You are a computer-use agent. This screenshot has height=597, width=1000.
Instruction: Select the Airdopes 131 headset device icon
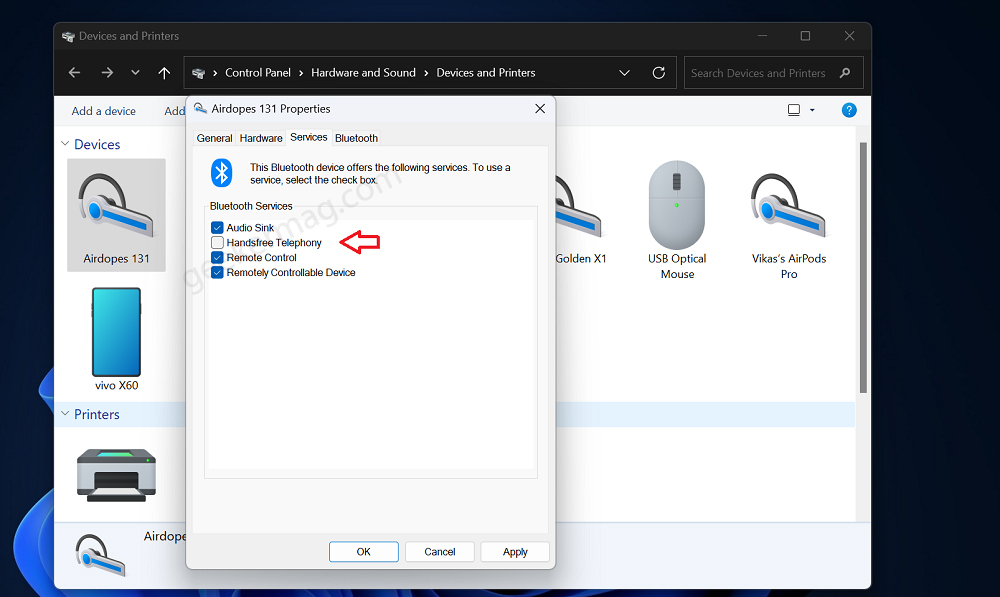point(116,216)
